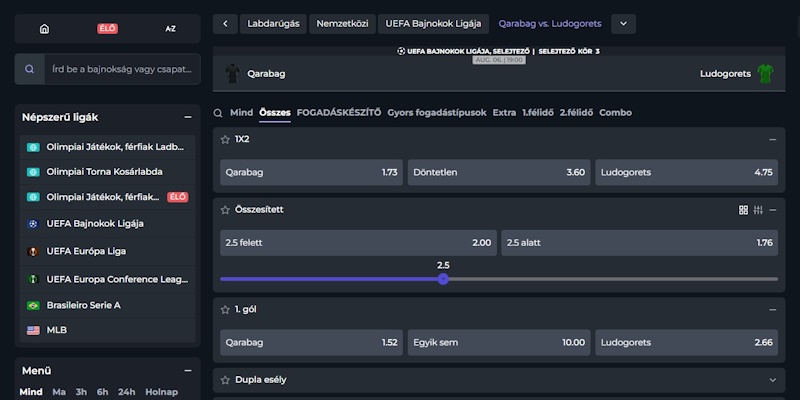The height and width of the screenshot is (400, 800).
Task: Collapse the 1X2 market
Action: point(772,139)
